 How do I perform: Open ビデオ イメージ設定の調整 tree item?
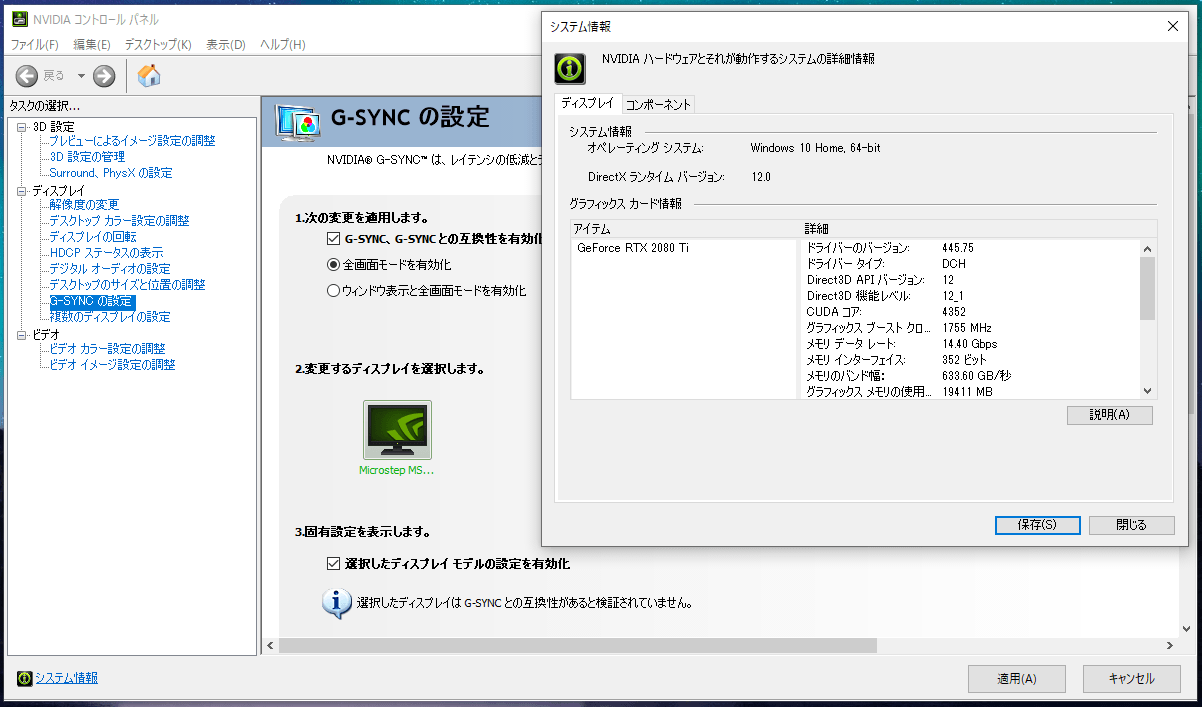[112, 365]
